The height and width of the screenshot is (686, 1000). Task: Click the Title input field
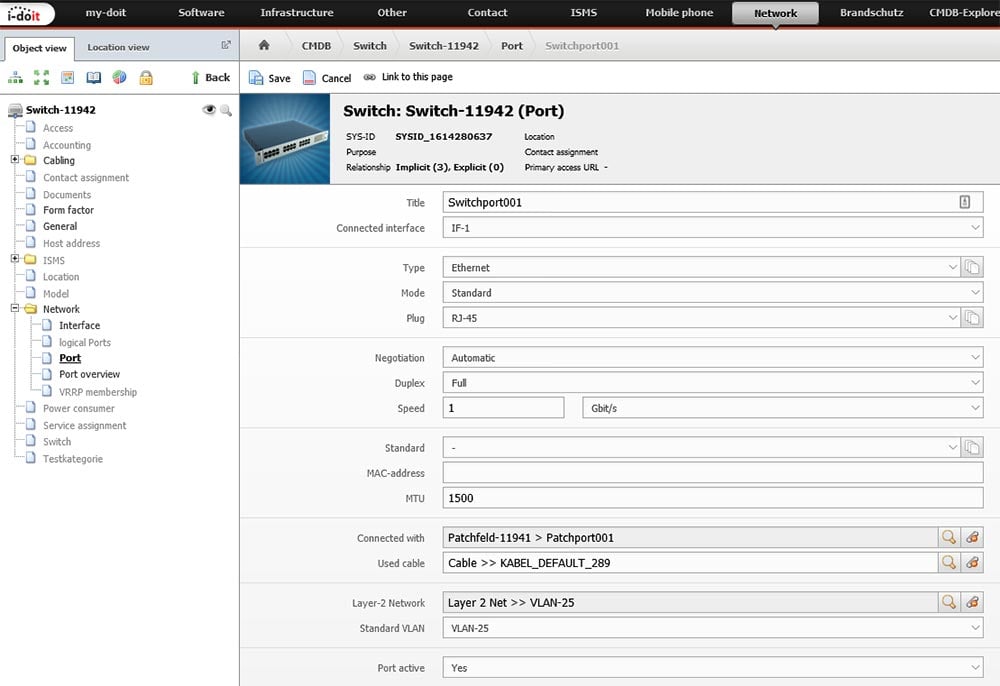tap(712, 202)
